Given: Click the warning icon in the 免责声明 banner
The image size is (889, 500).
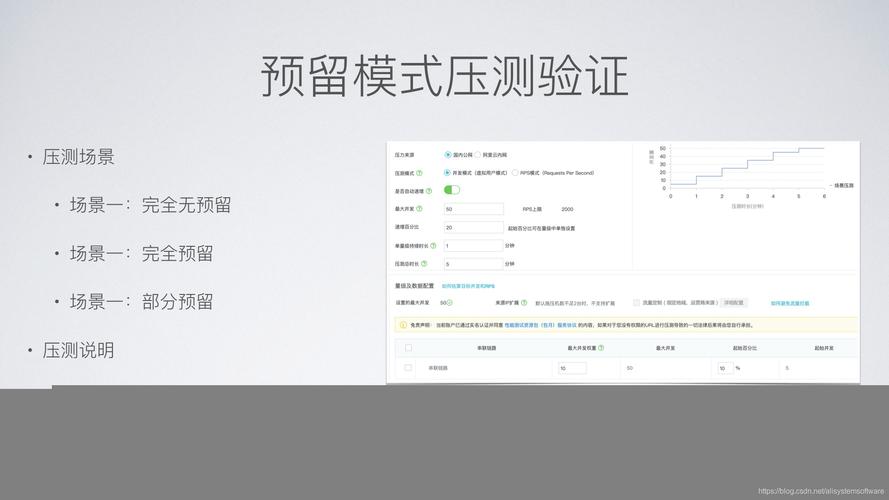Looking at the screenshot, I should click(403, 325).
